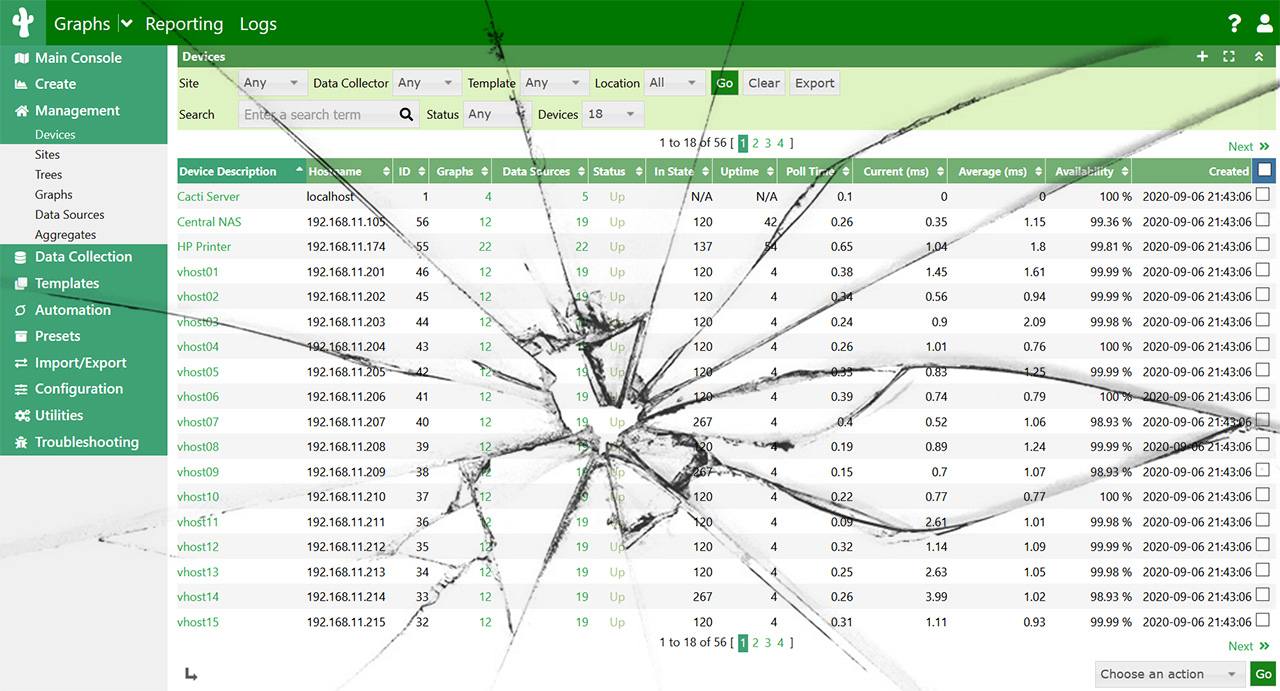Image resolution: width=1280 pixels, height=691 pixels.
Task: Collapse the Devices panel with the chevron icon
Action: 1256,57
